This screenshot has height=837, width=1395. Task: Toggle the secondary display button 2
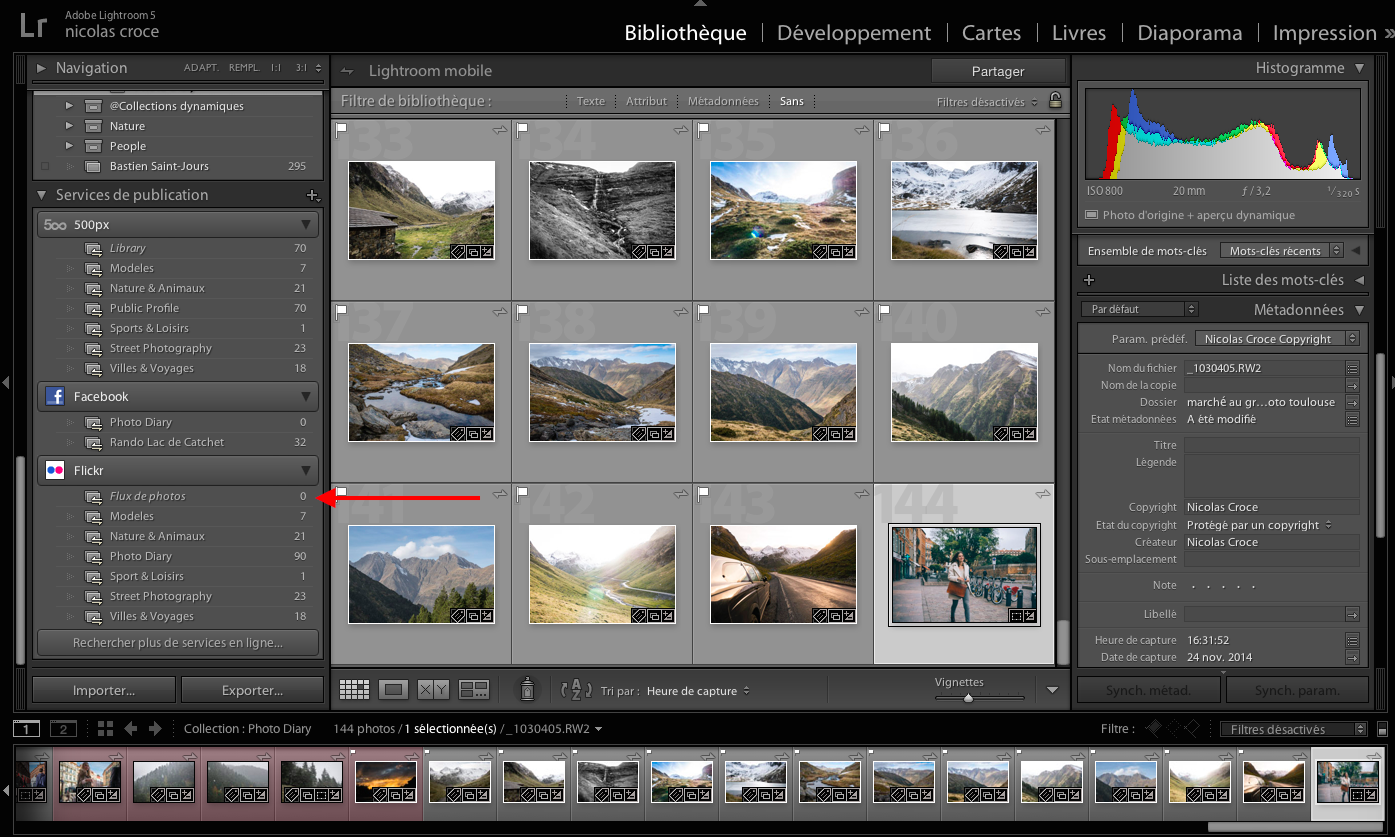pos(63,729)
